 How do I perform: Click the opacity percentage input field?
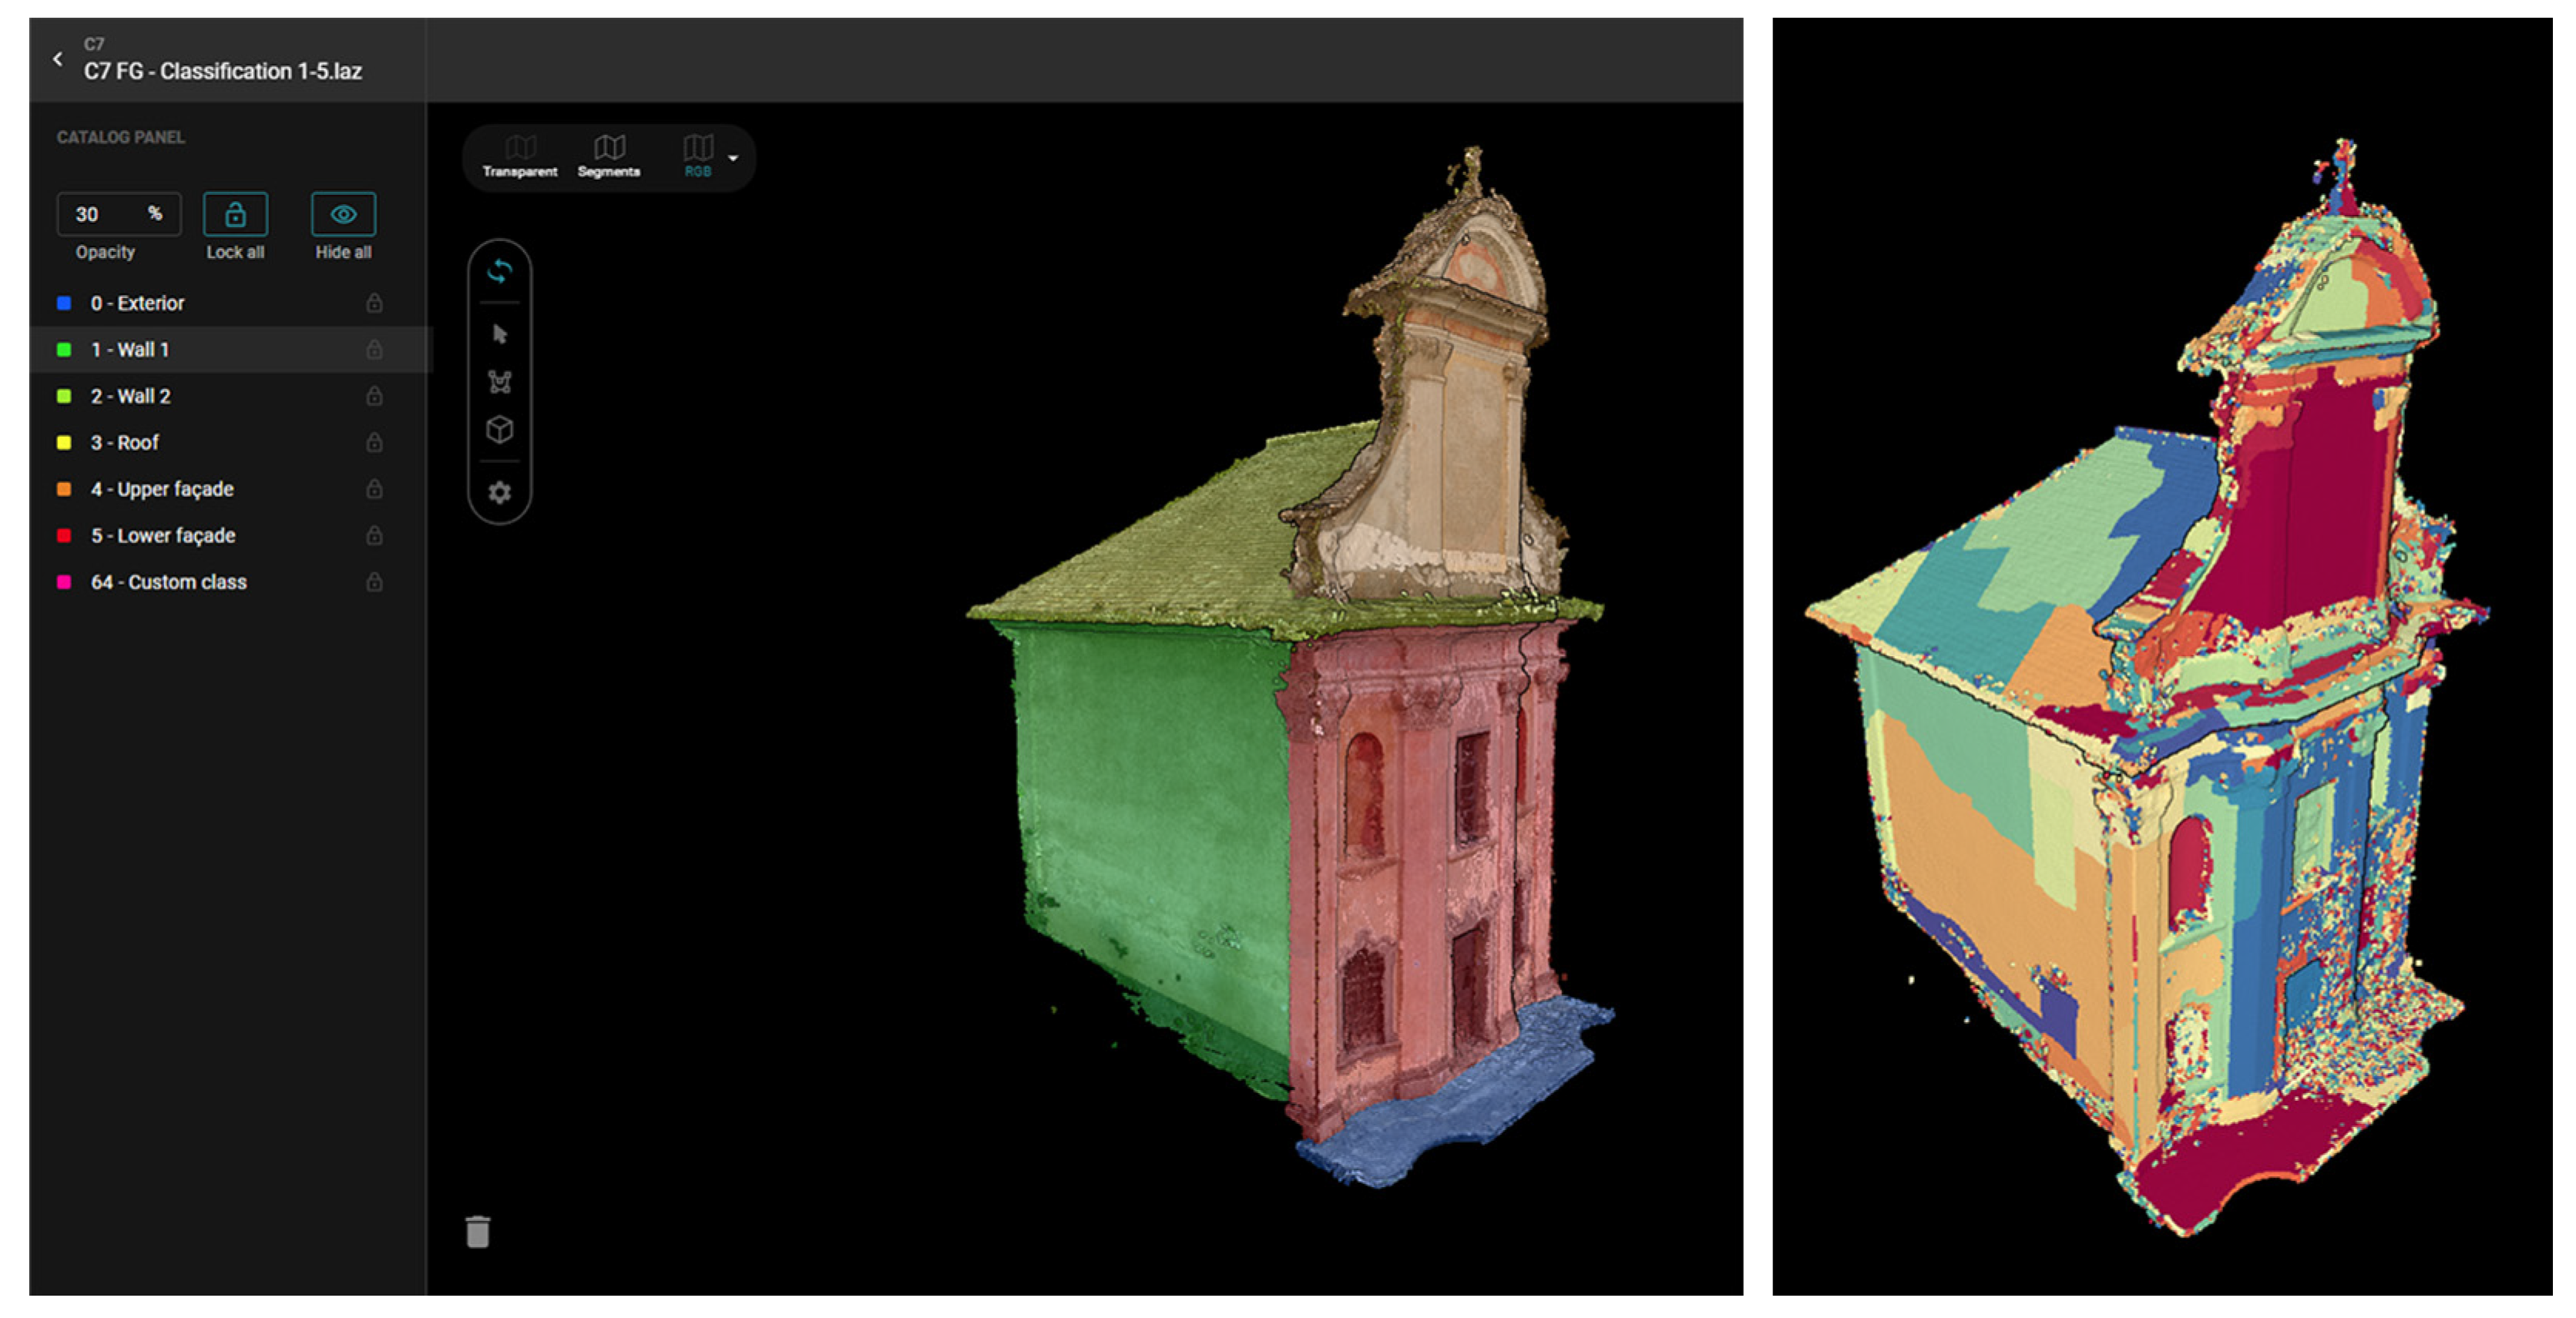105,214
